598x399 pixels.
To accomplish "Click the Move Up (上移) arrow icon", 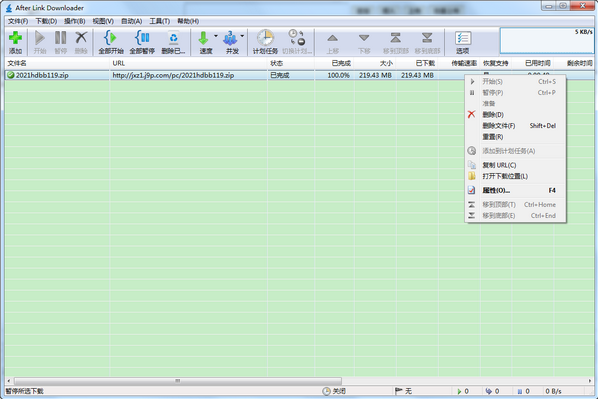I will pos(333,38).
